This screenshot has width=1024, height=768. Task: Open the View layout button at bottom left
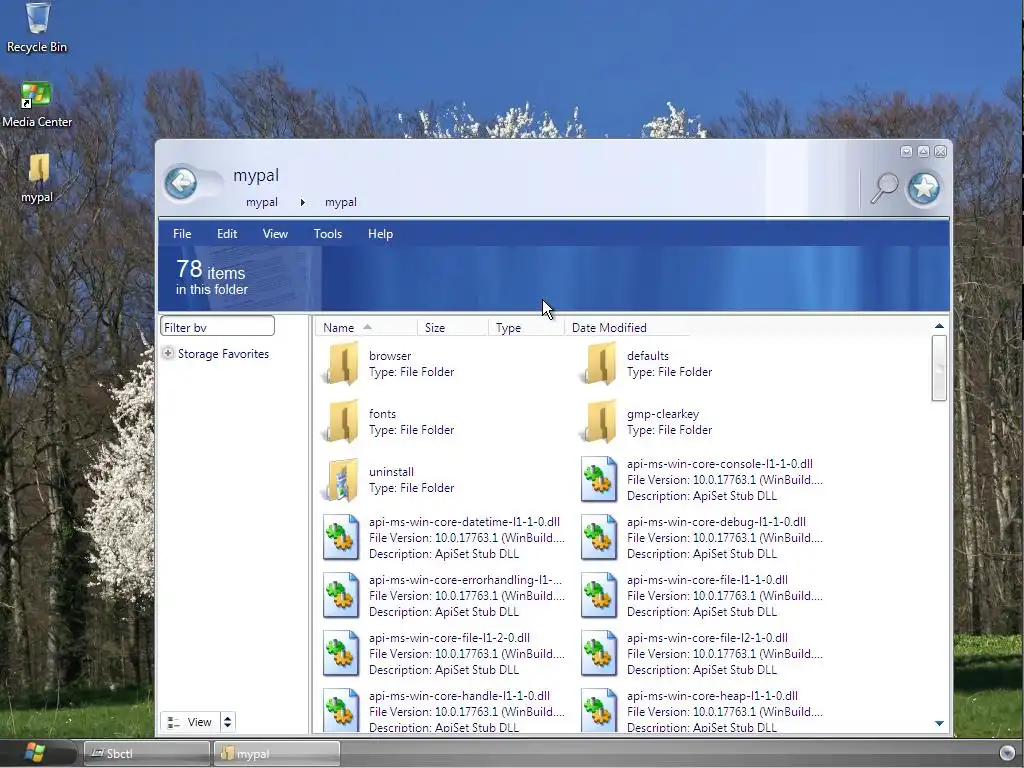tap(190, 722)
